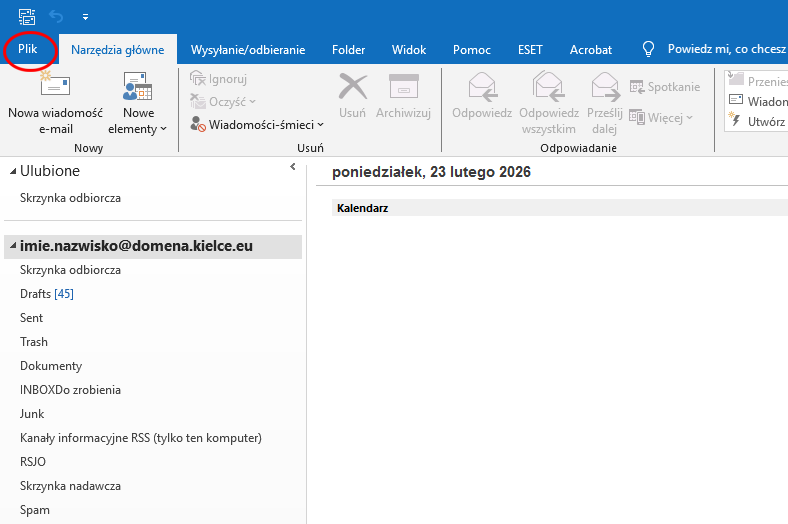Open the Skrzynka nadawcza folder
This screenshot has height=524, width=788.
pos(70,486)
